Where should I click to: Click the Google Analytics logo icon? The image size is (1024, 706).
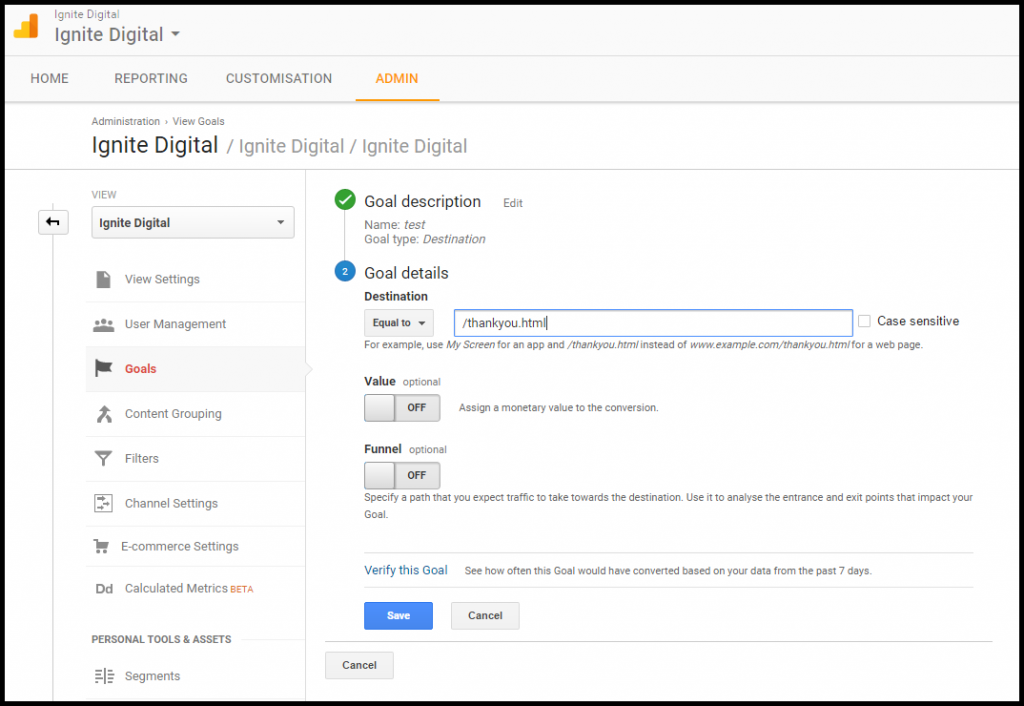tap(26, 26)
